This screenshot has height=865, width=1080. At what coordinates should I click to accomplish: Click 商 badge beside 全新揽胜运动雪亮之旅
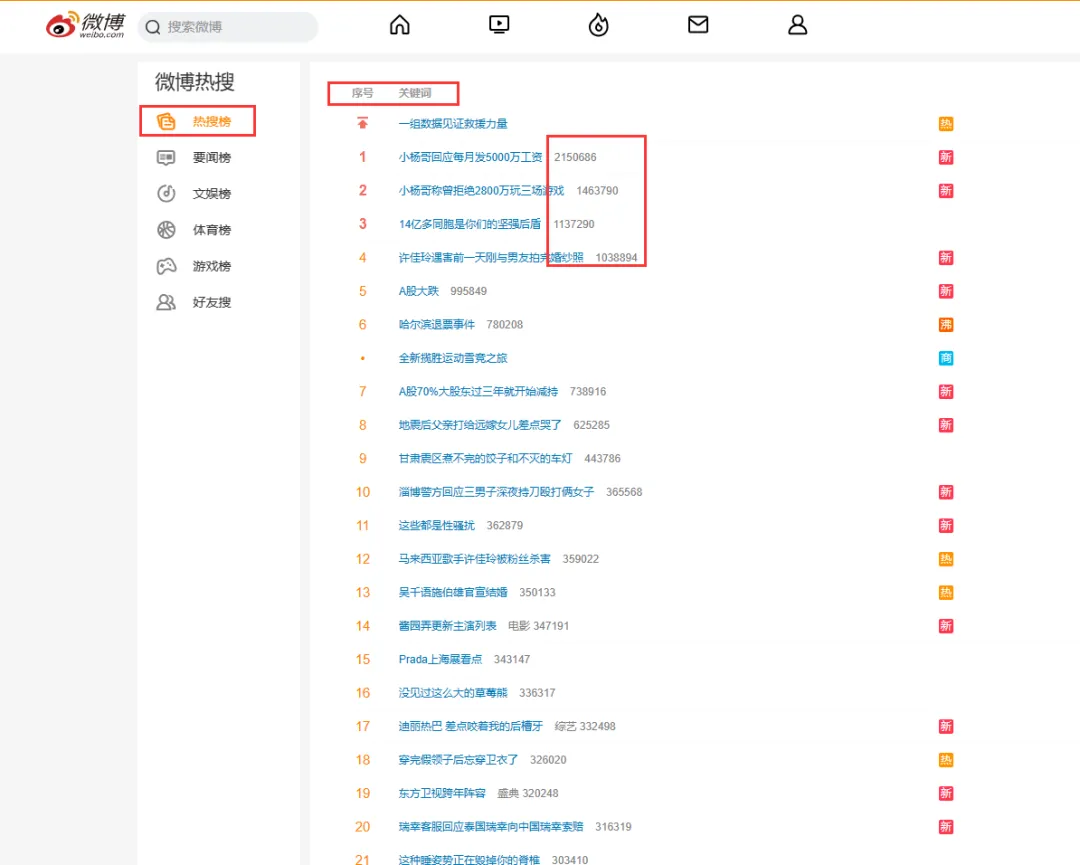(x=946, y=358)
